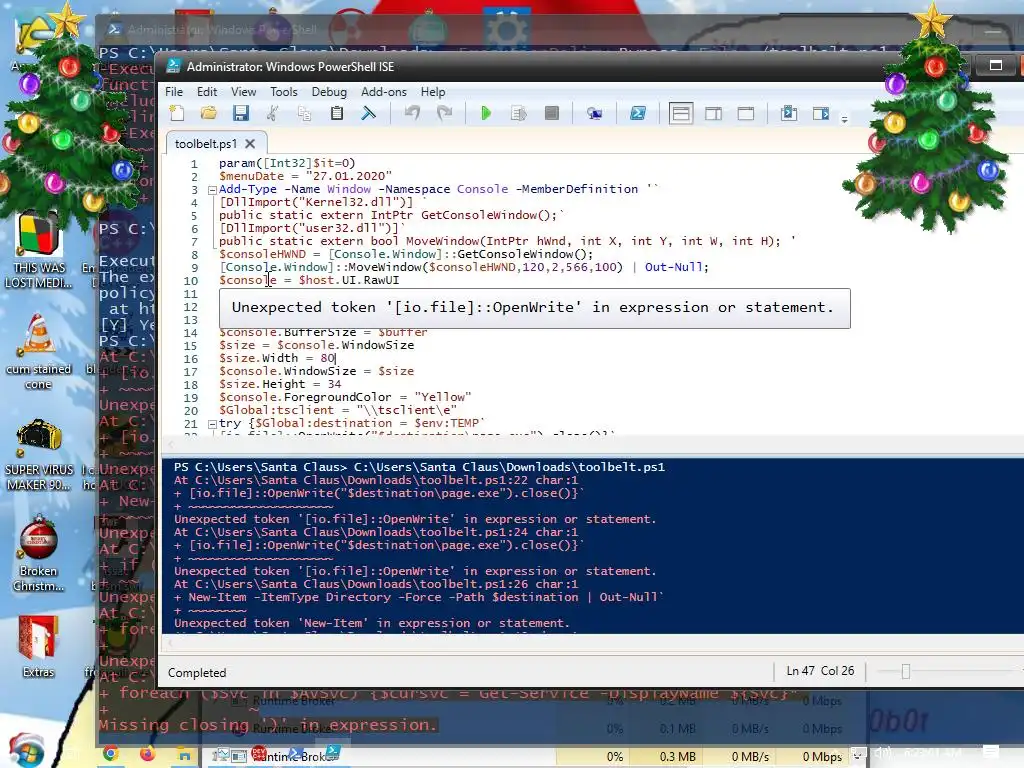The height and width of the screenshot is (768, 1024).
Task: Click line '$console.ForegroundColor = "Yellow"'
Action: pyautogui.click(x=345, y=397)
